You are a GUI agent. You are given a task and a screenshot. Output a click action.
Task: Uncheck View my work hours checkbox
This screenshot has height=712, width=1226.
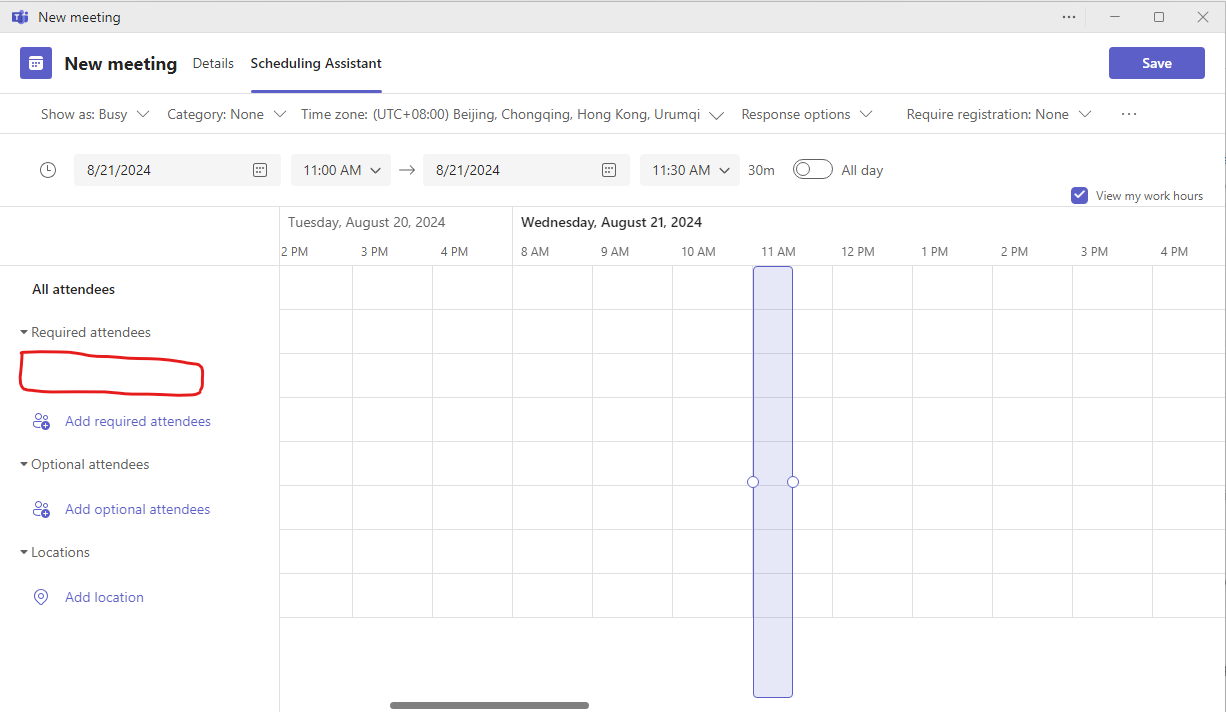pyautogui.click(x=1079, y=195)
